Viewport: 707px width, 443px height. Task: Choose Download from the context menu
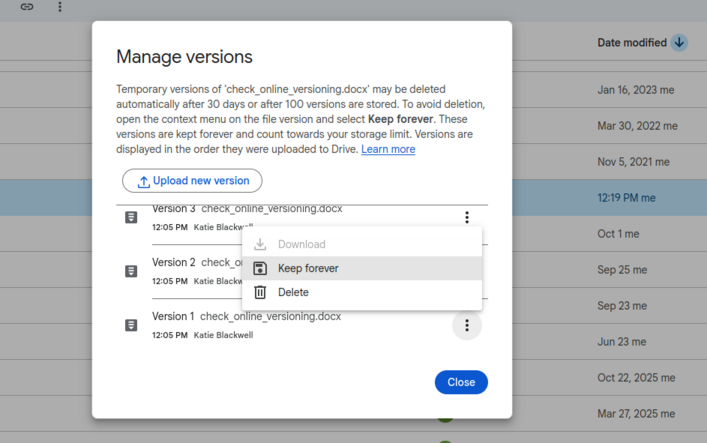362,244
